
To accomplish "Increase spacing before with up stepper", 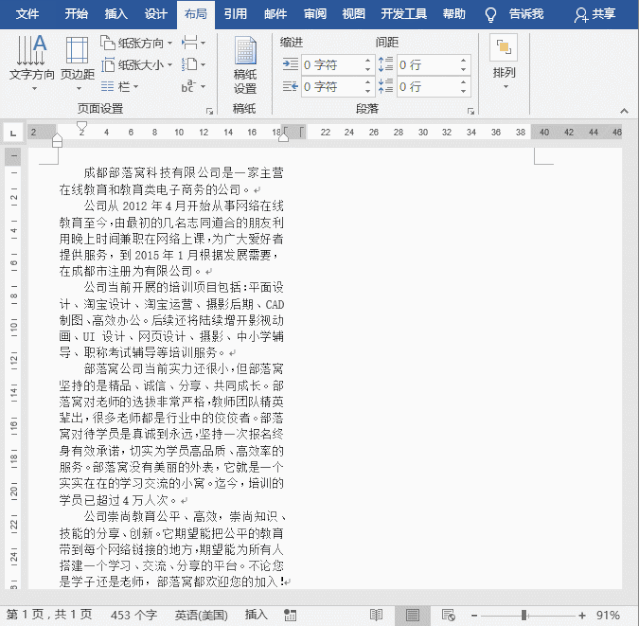I will pyautogui.click(x=463, y=60).
